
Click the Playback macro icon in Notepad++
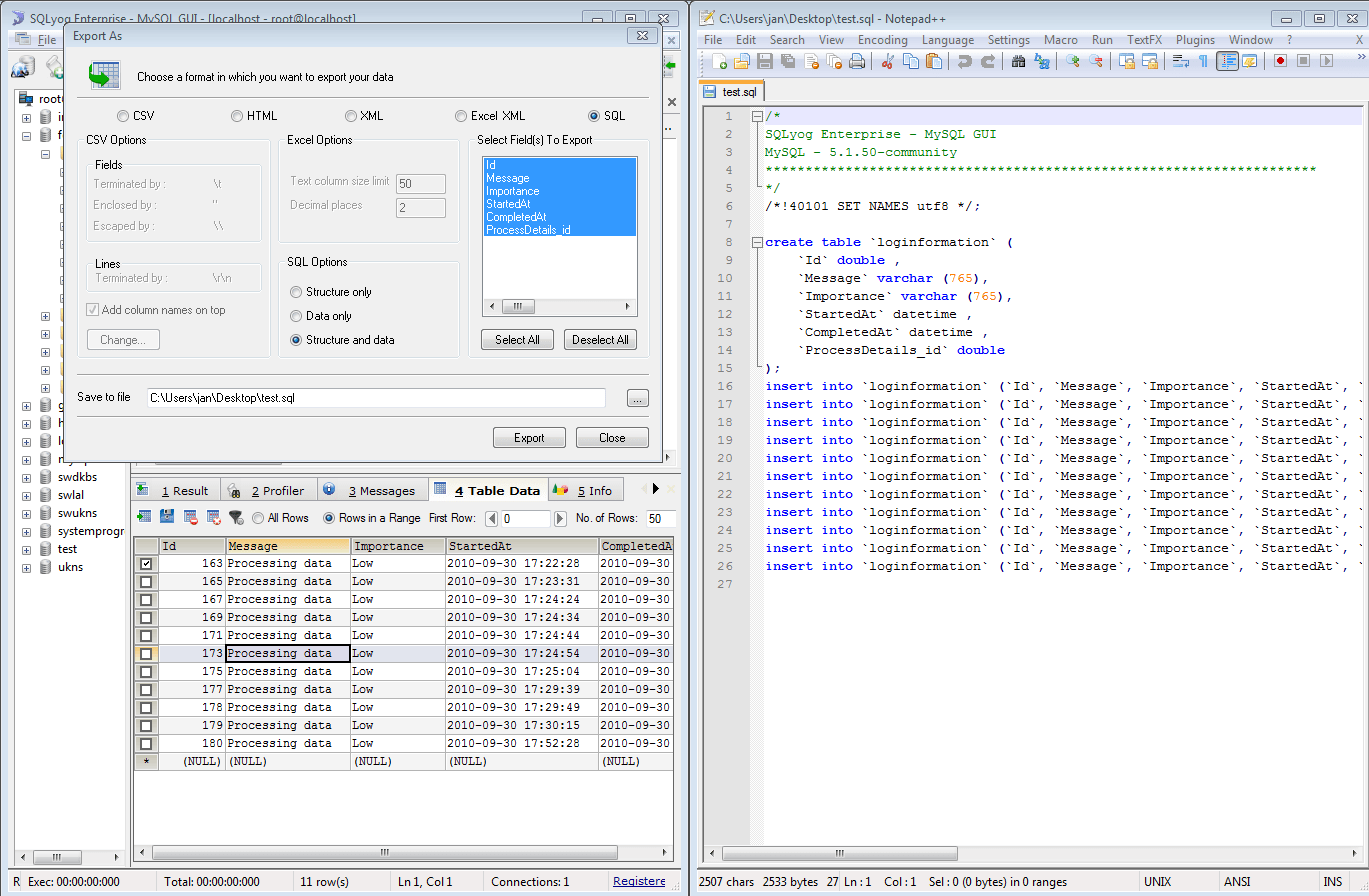tap(1327, 61)
